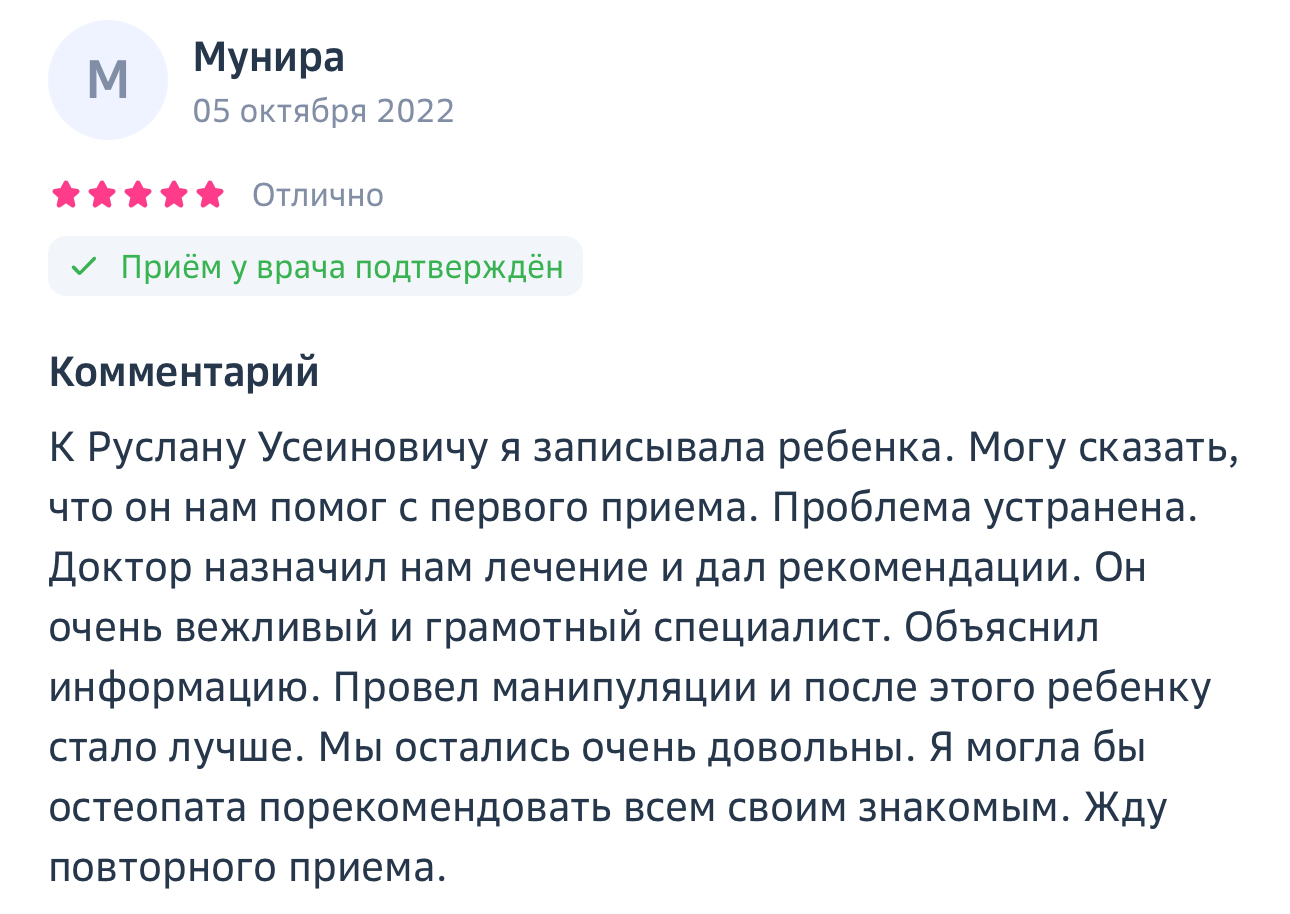
Task: Select the second pink rating star
Action: 102,194
